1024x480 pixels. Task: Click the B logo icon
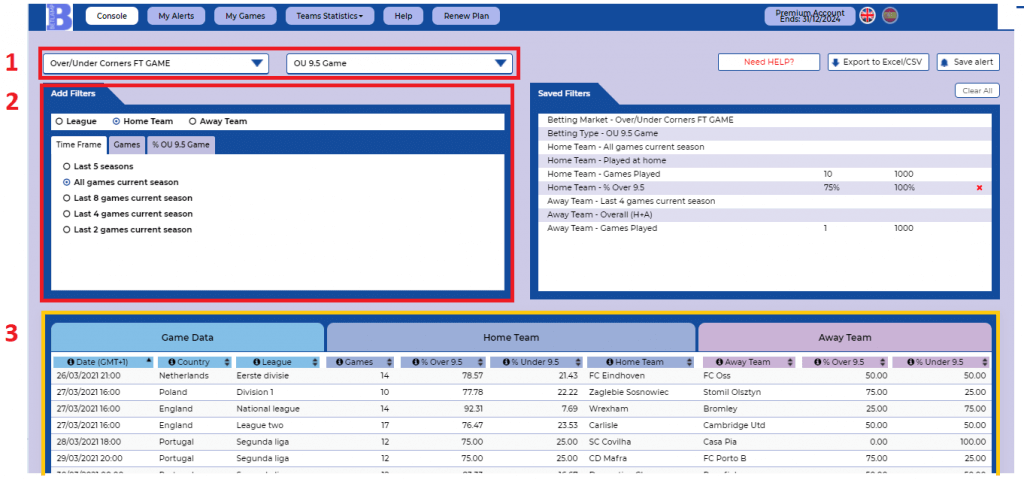coord(59,16)
